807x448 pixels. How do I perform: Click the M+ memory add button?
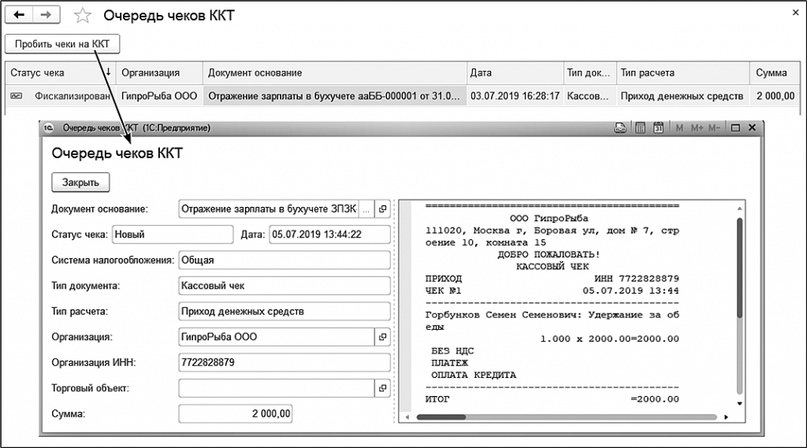tap(698, 128)
